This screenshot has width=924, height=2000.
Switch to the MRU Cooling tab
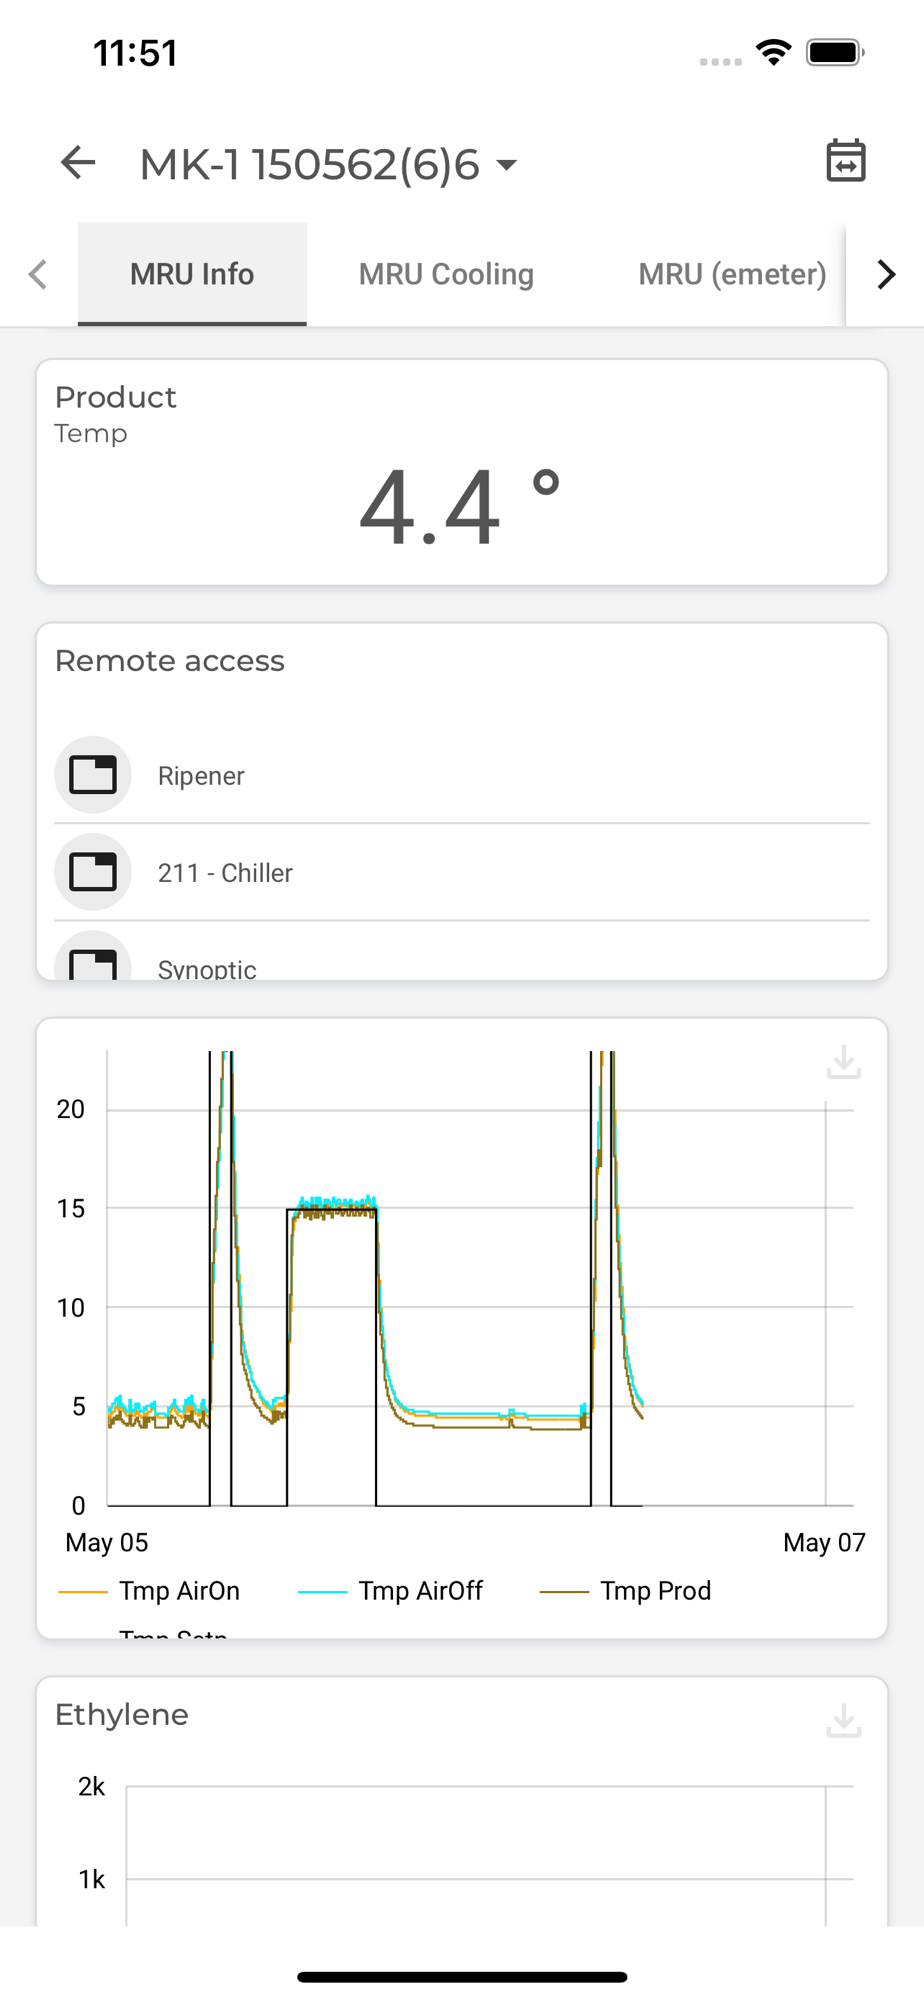[446, 274]
